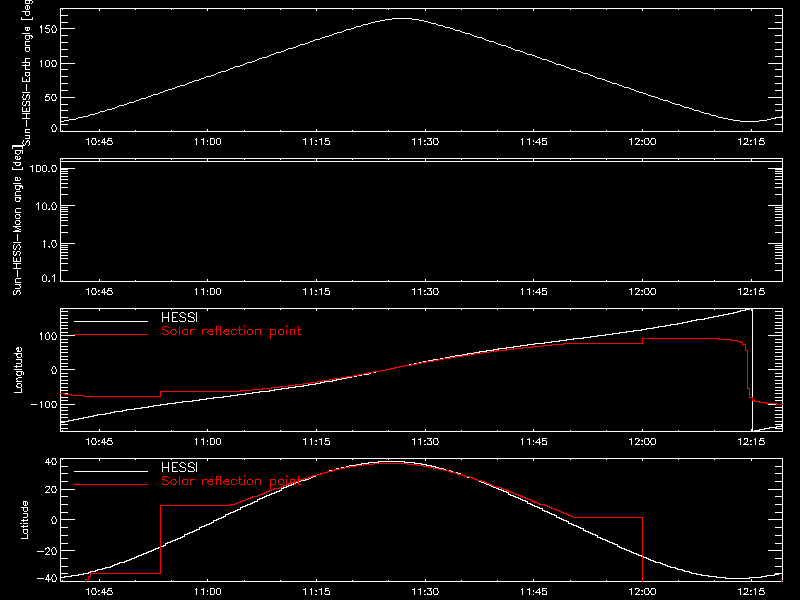The width and height of the screenshot is (800, 600).
Task: Click the 12:15 time label under the Longitude plot
Action: 751,442
